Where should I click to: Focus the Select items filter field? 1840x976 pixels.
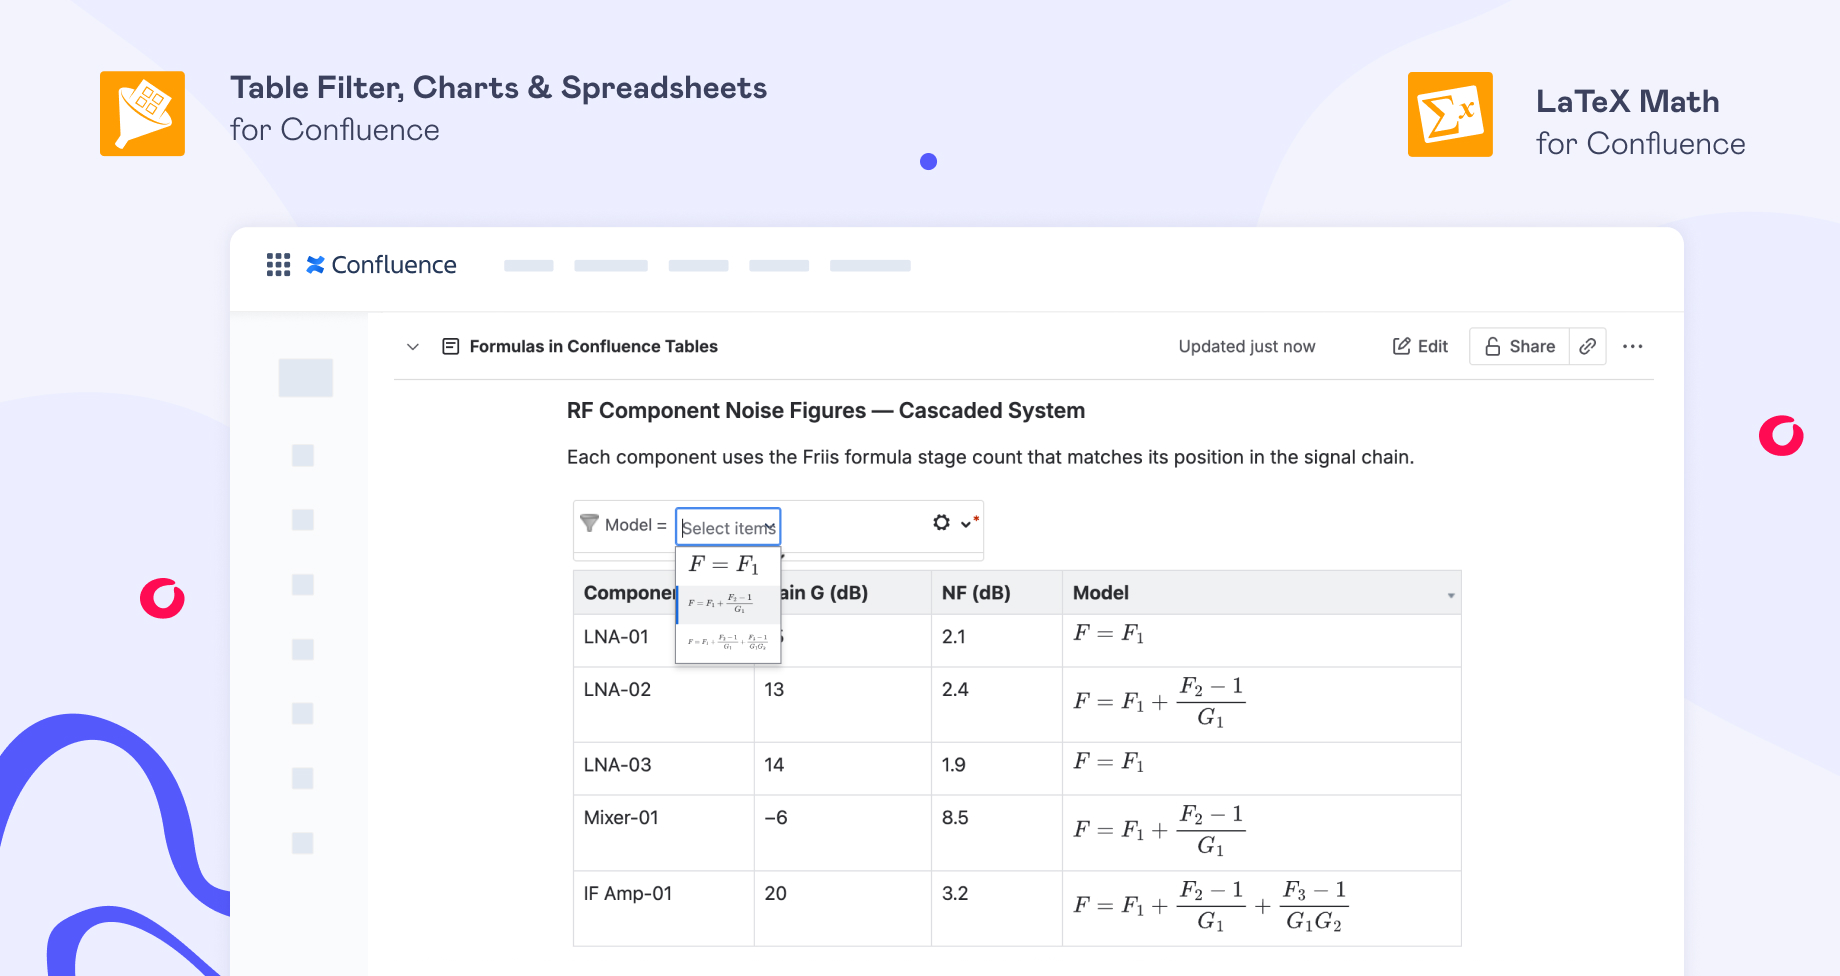[x=728, y=527]
